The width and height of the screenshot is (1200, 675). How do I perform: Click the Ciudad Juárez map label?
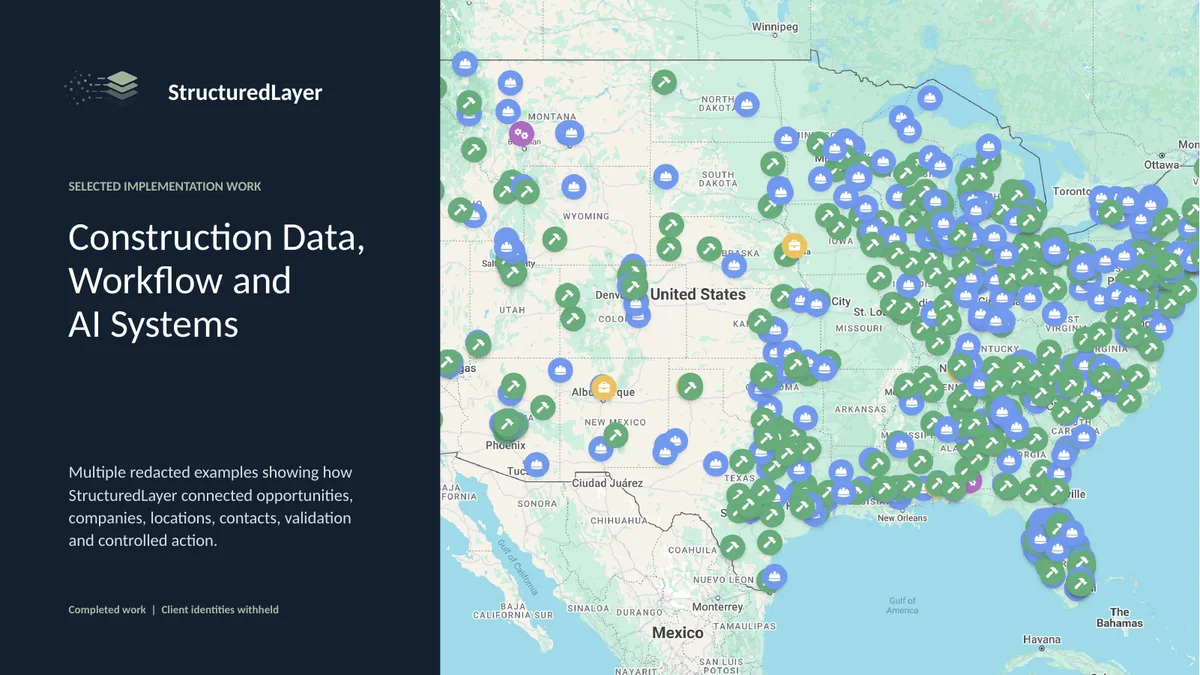tap(608, 484)
